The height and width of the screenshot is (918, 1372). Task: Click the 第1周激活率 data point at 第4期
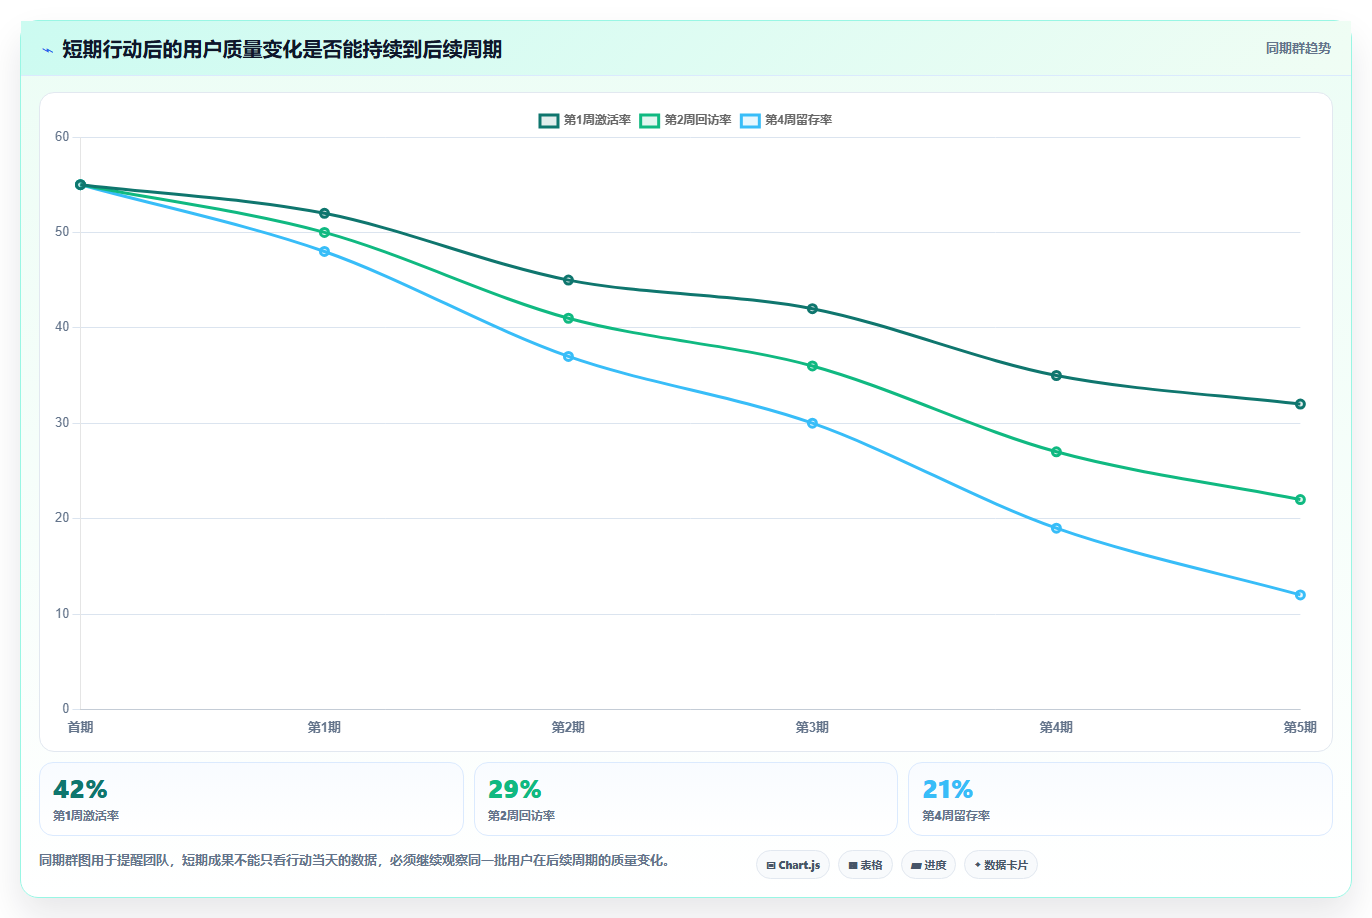click(1056, 376)
